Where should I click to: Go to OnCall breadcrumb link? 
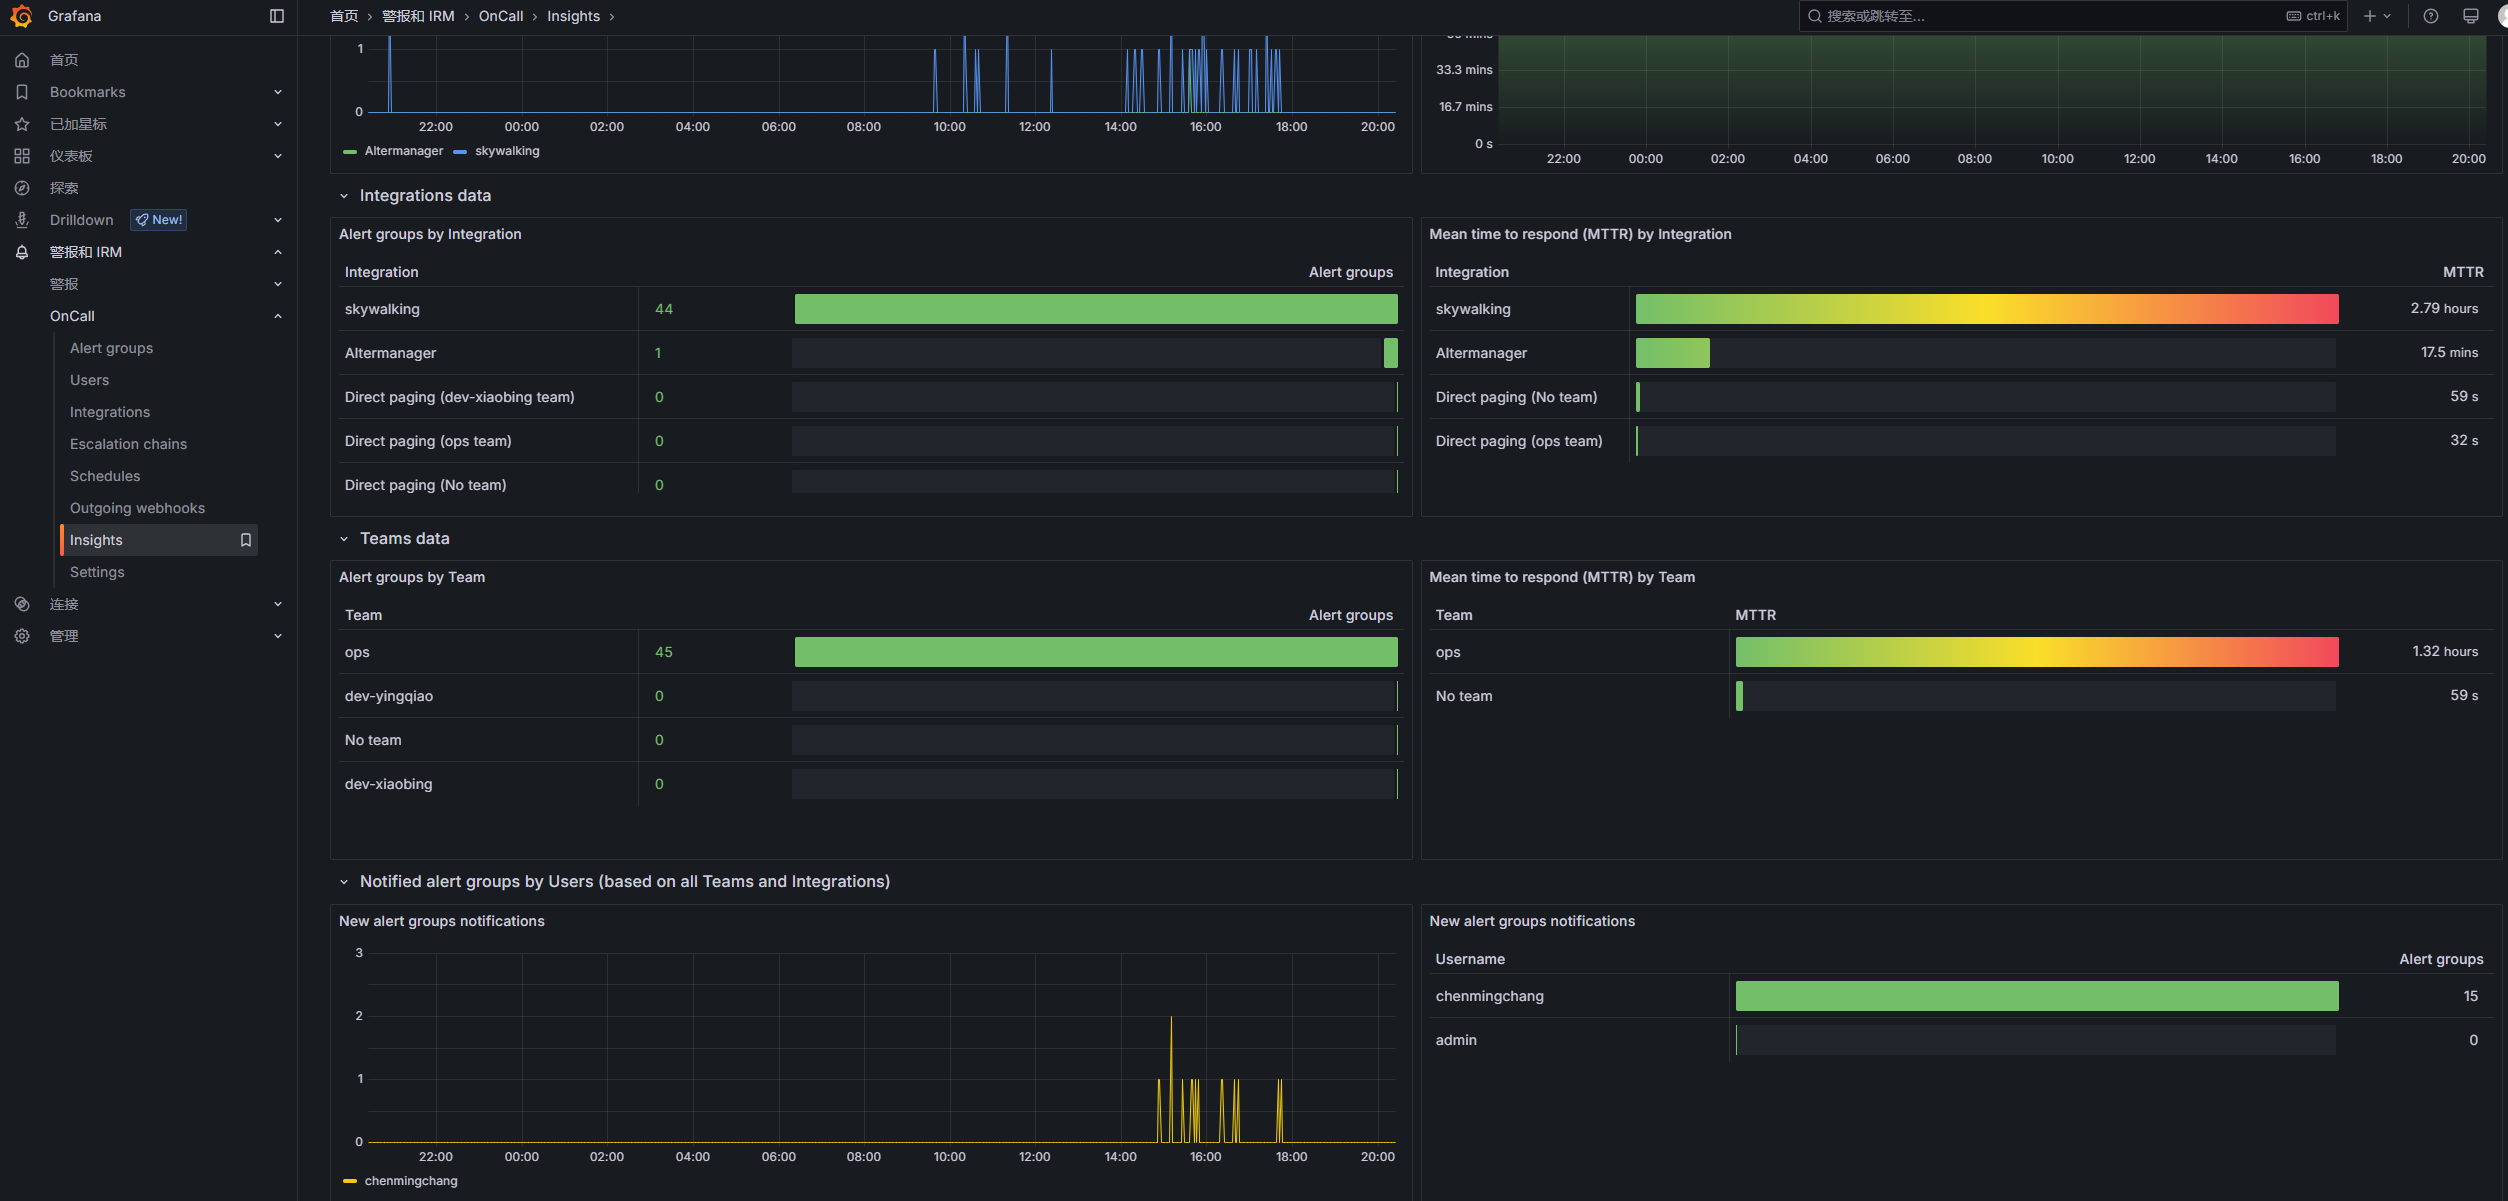click(501, 16)
